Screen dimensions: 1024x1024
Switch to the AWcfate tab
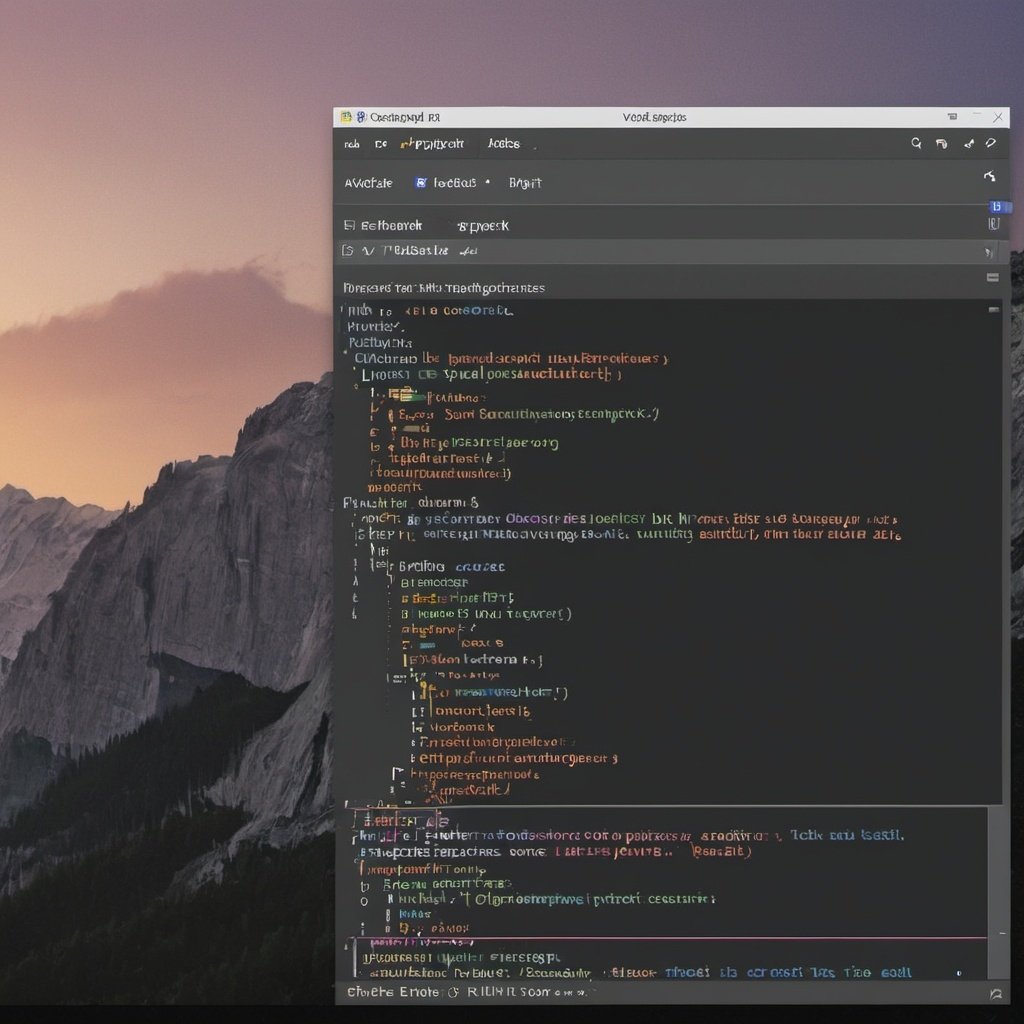tap(368, 183)
